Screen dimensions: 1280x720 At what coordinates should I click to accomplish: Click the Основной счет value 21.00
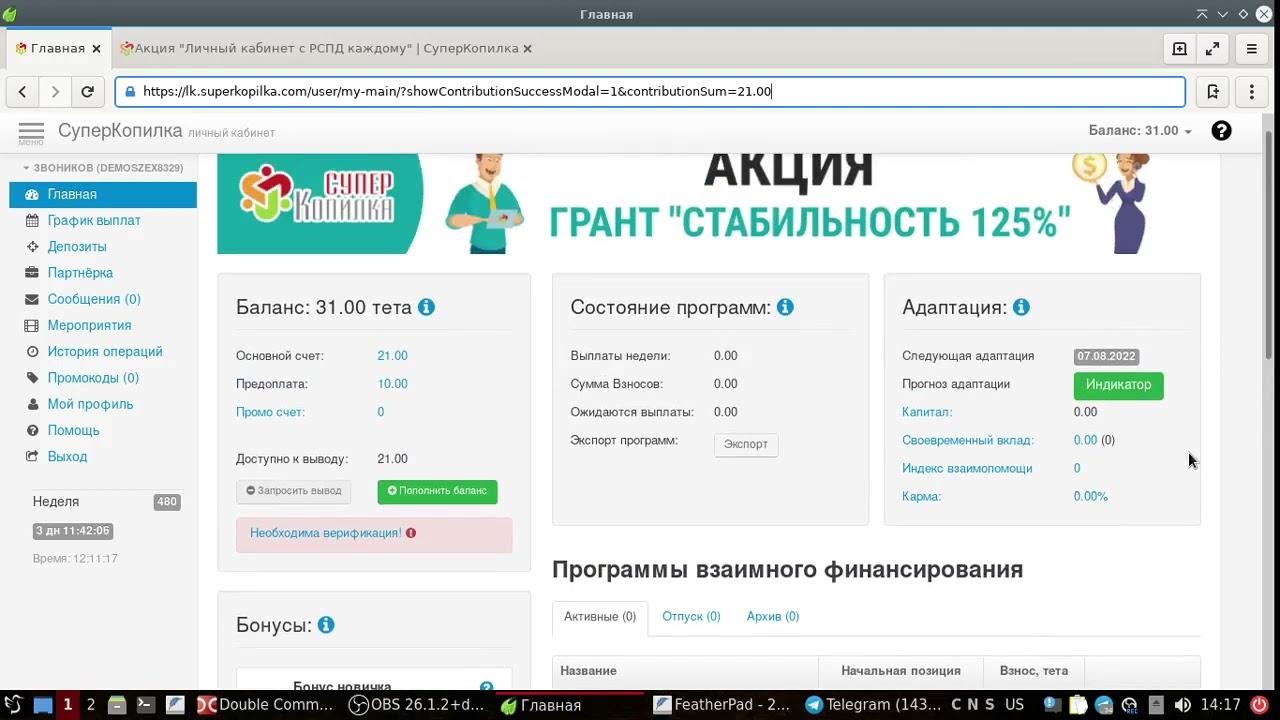coord(392,356)
